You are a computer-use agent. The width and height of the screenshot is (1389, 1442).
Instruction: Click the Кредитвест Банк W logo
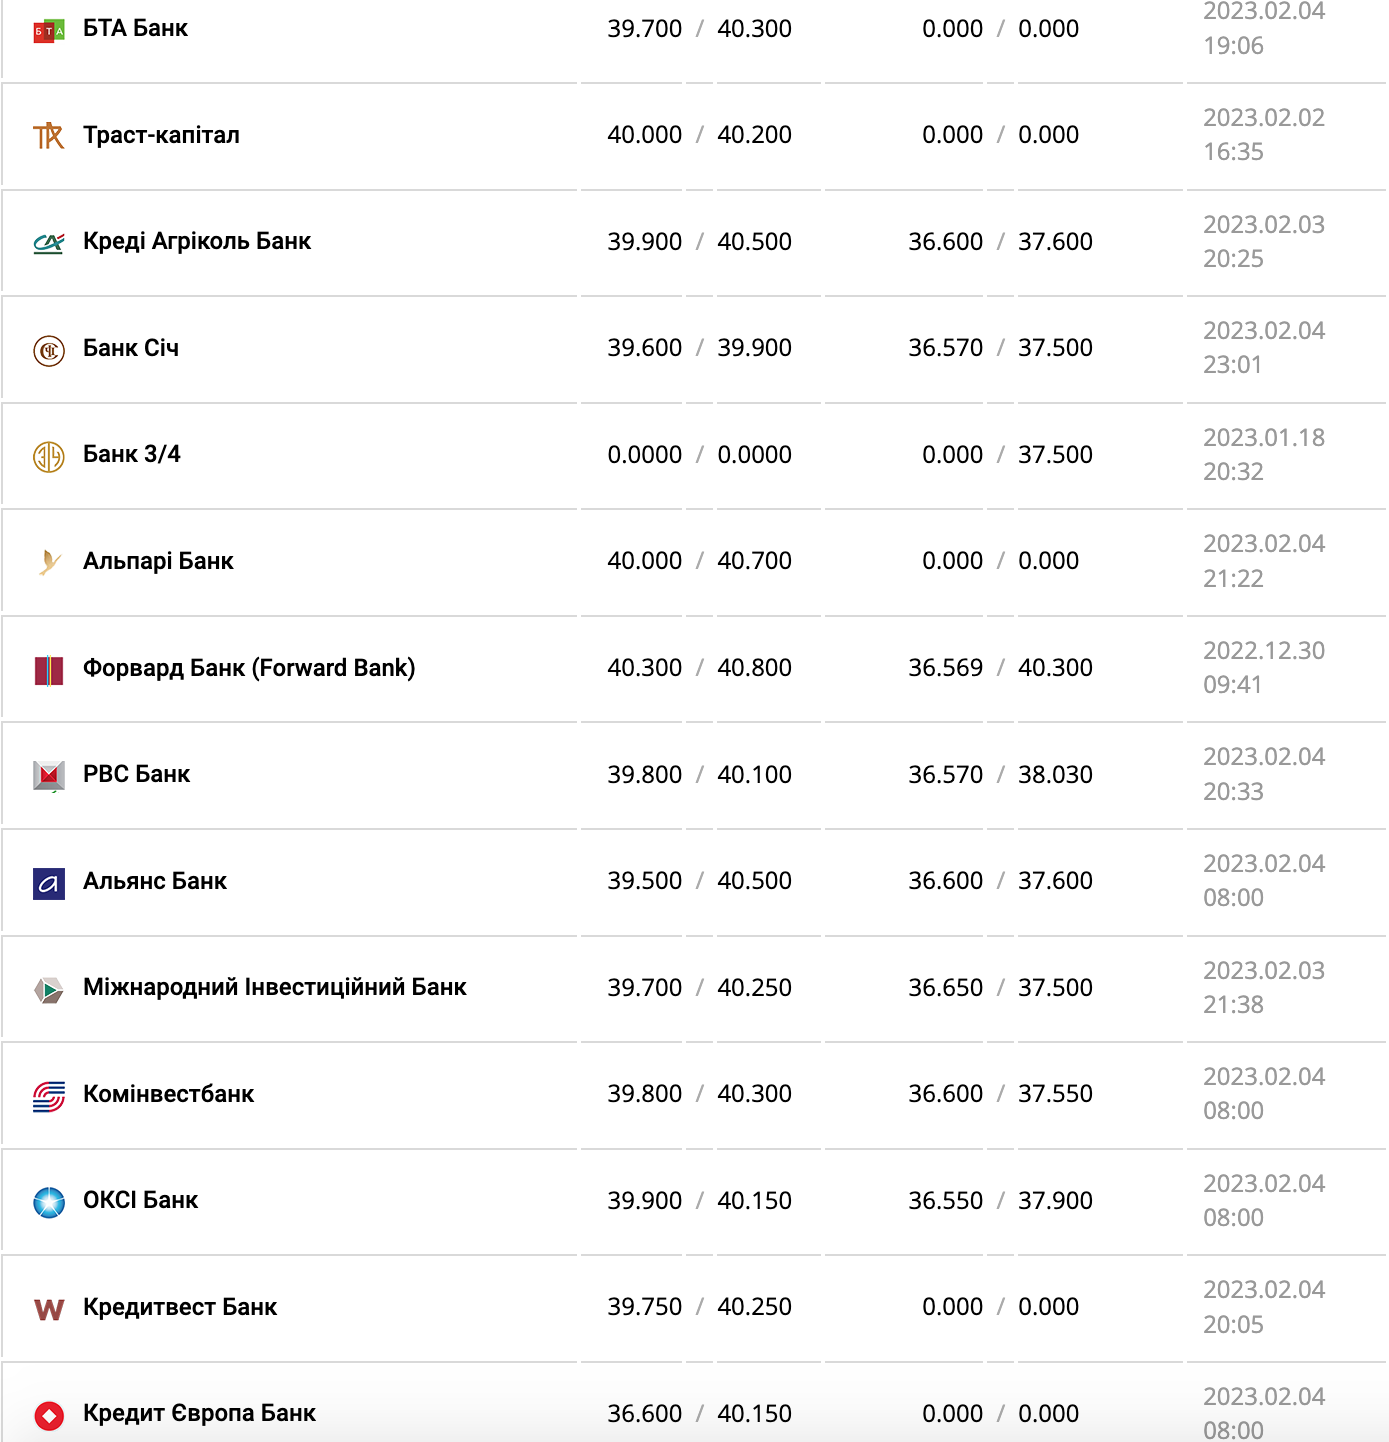click(48, 1309)
